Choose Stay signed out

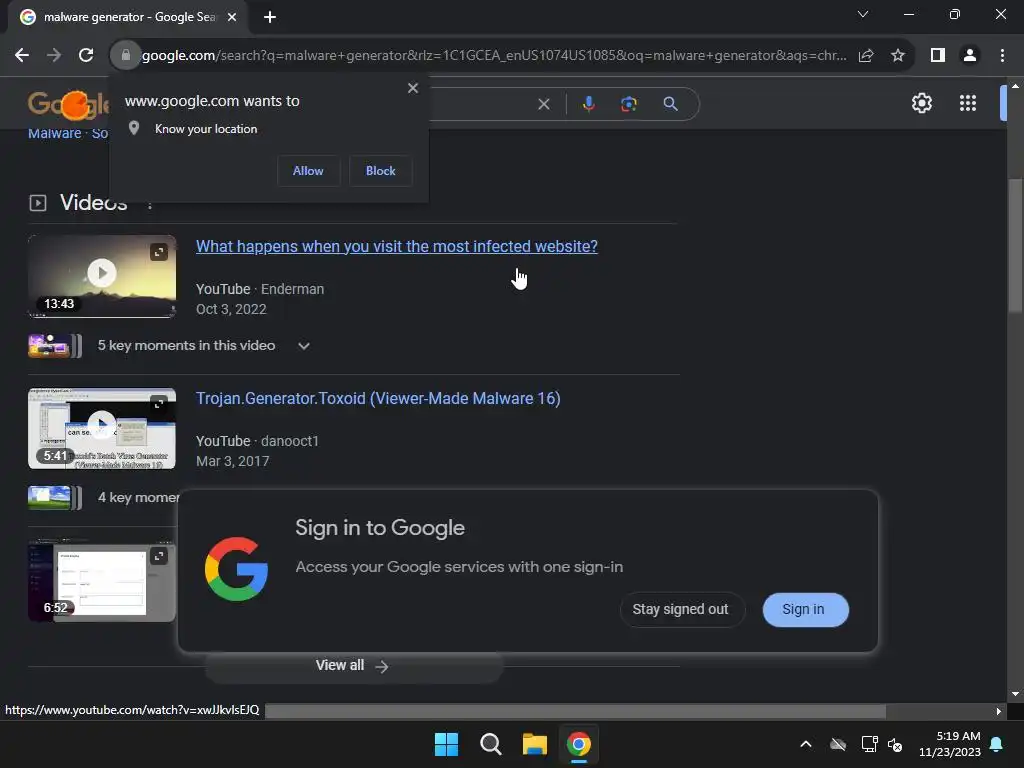[x=680, y=609]
